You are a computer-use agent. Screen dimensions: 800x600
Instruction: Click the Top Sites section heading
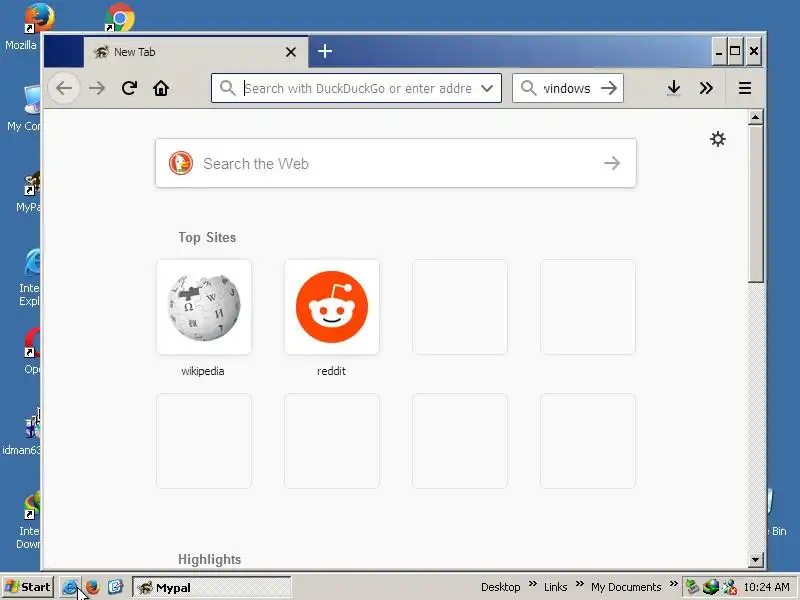207,237
